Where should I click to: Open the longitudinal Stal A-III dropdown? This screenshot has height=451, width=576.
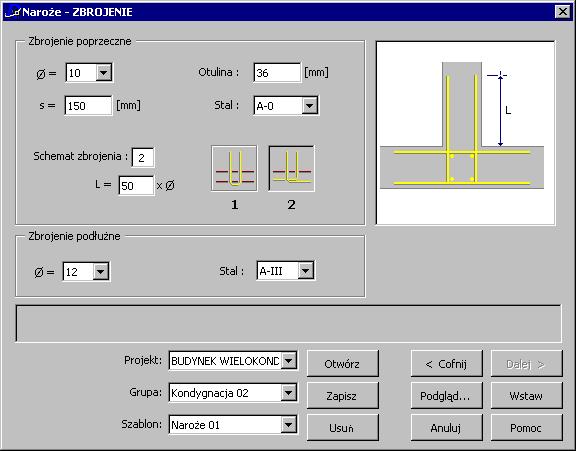click(306, 271)
